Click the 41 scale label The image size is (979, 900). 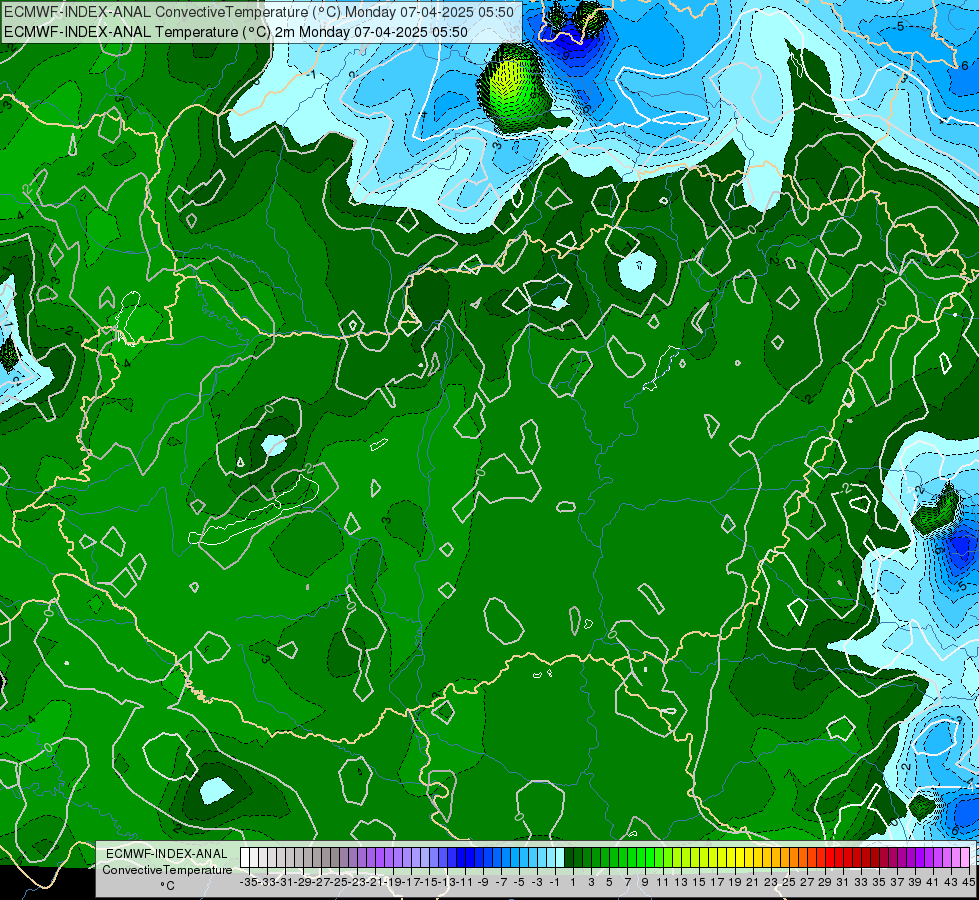(933, 883)
